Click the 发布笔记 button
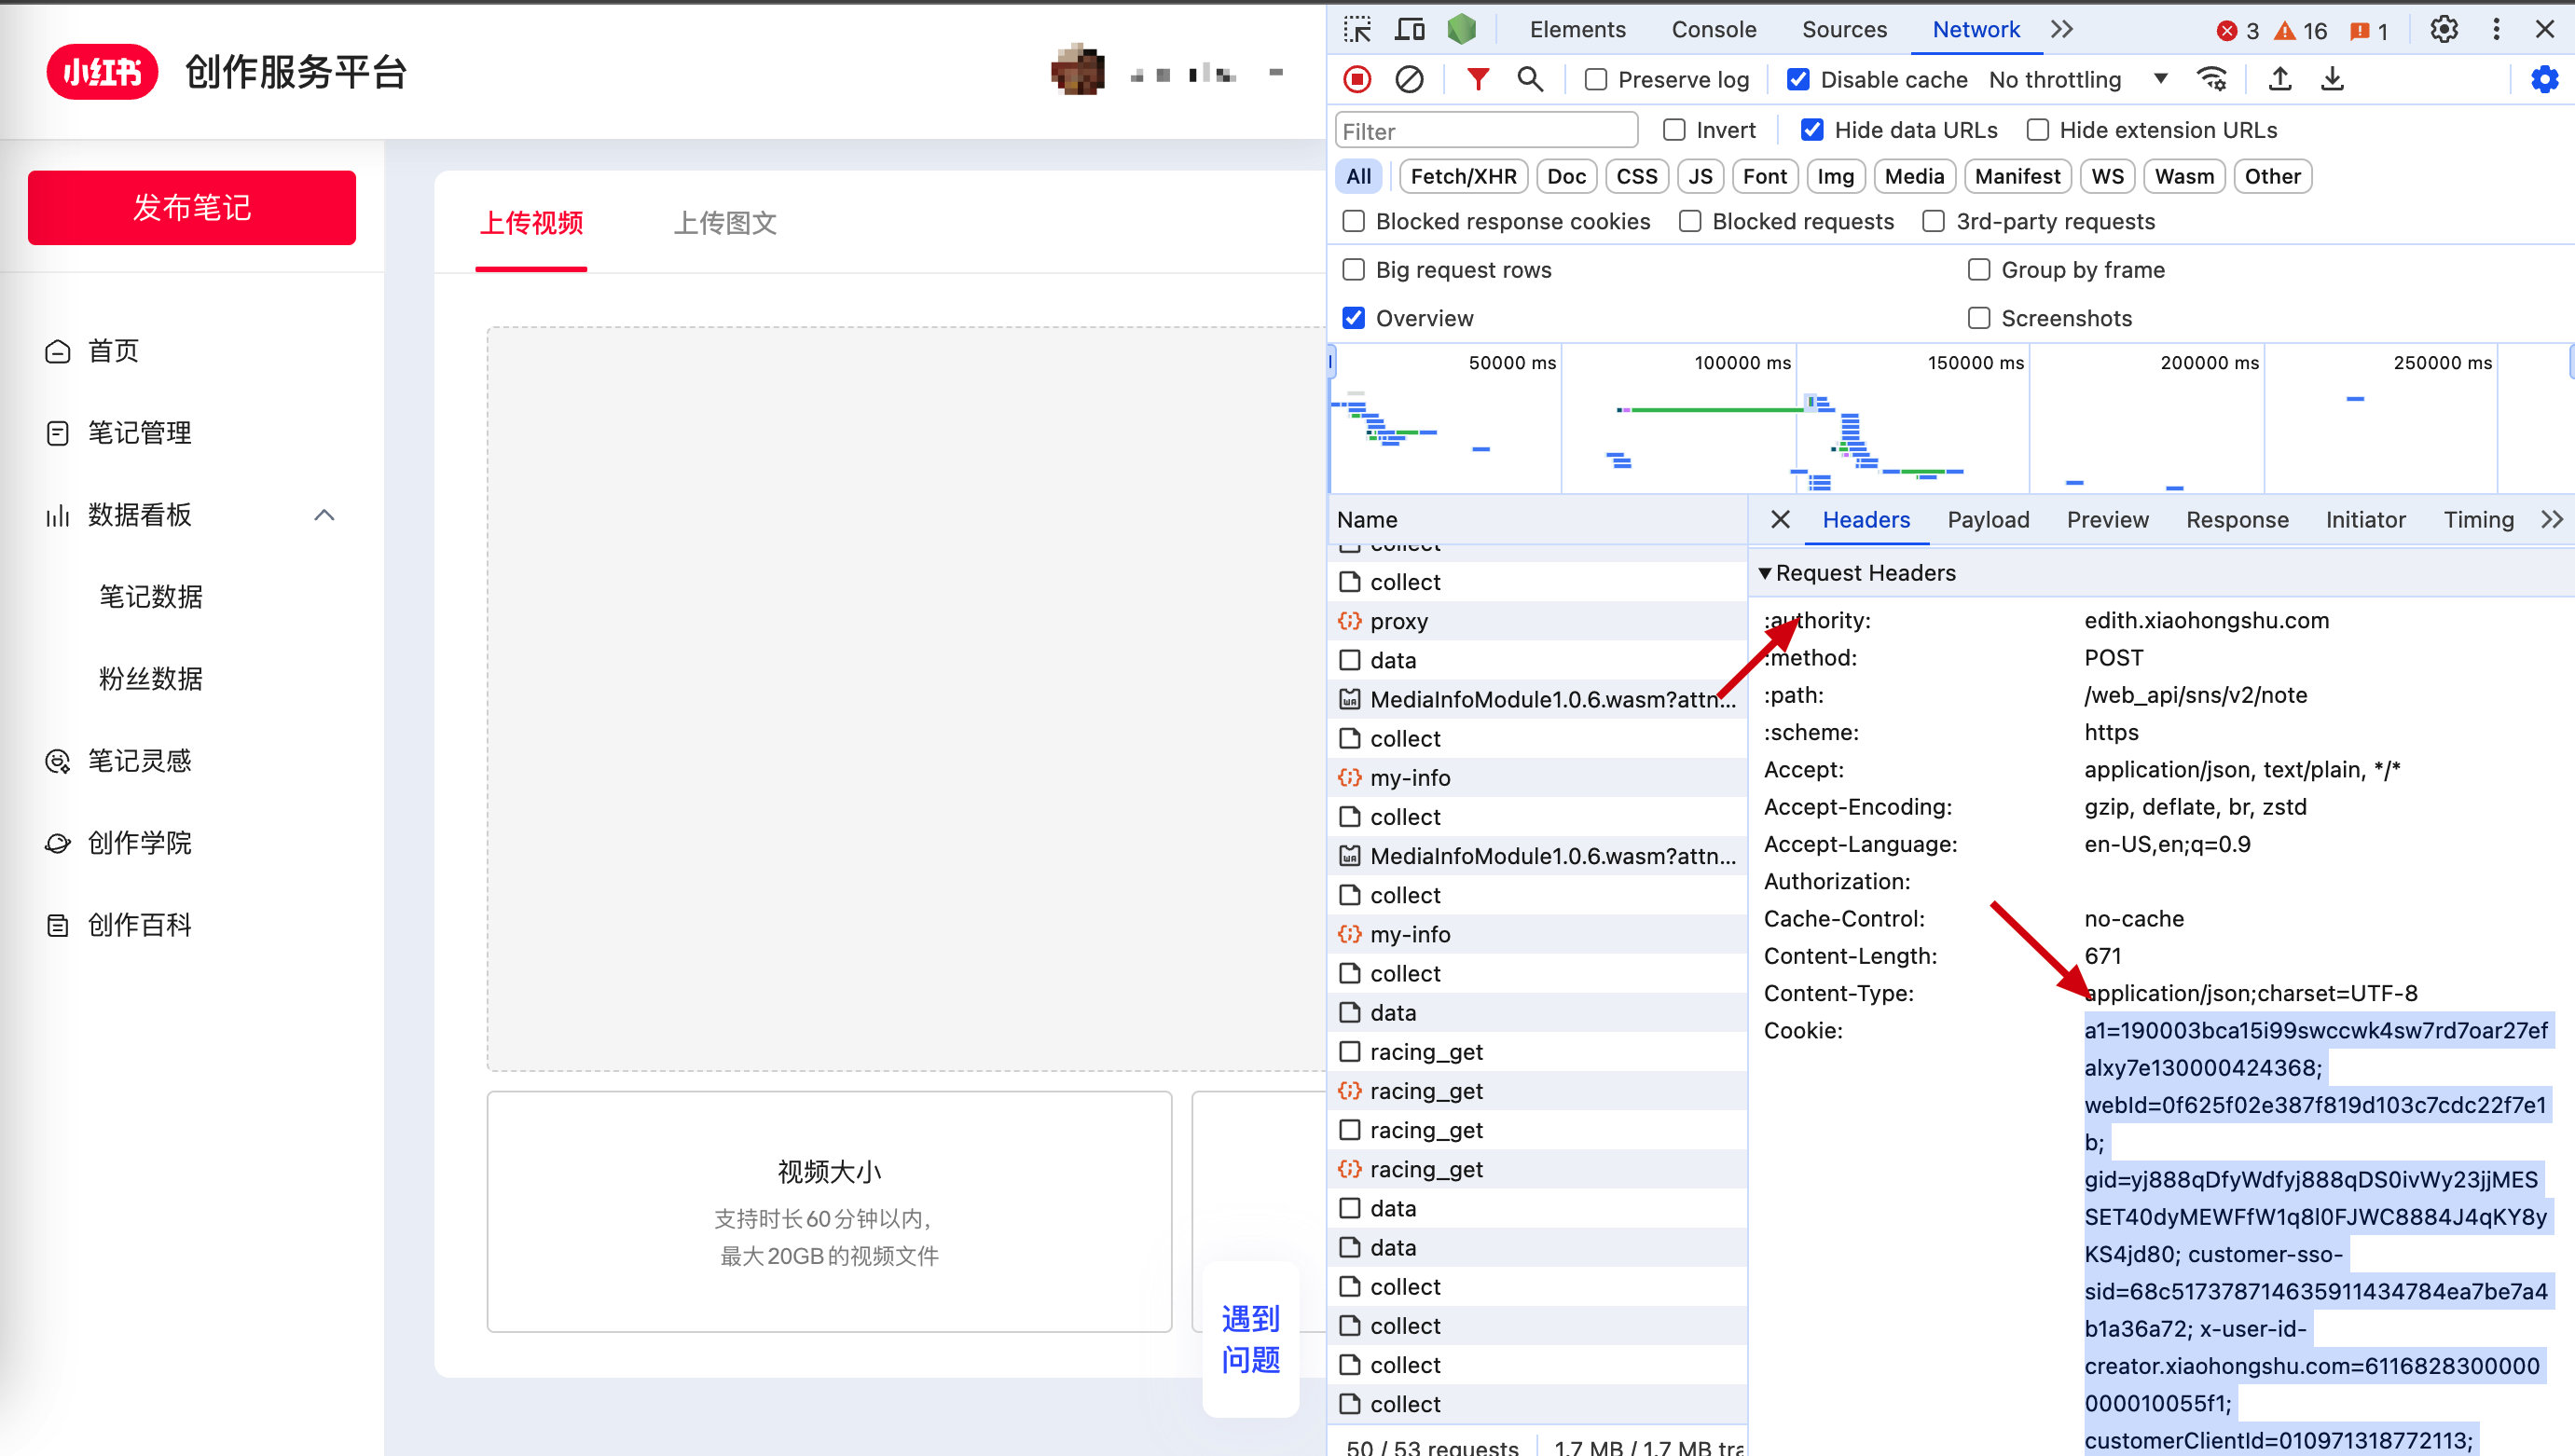The height and width of the screenshot is (1456, 2575). (x=191, y=207)
